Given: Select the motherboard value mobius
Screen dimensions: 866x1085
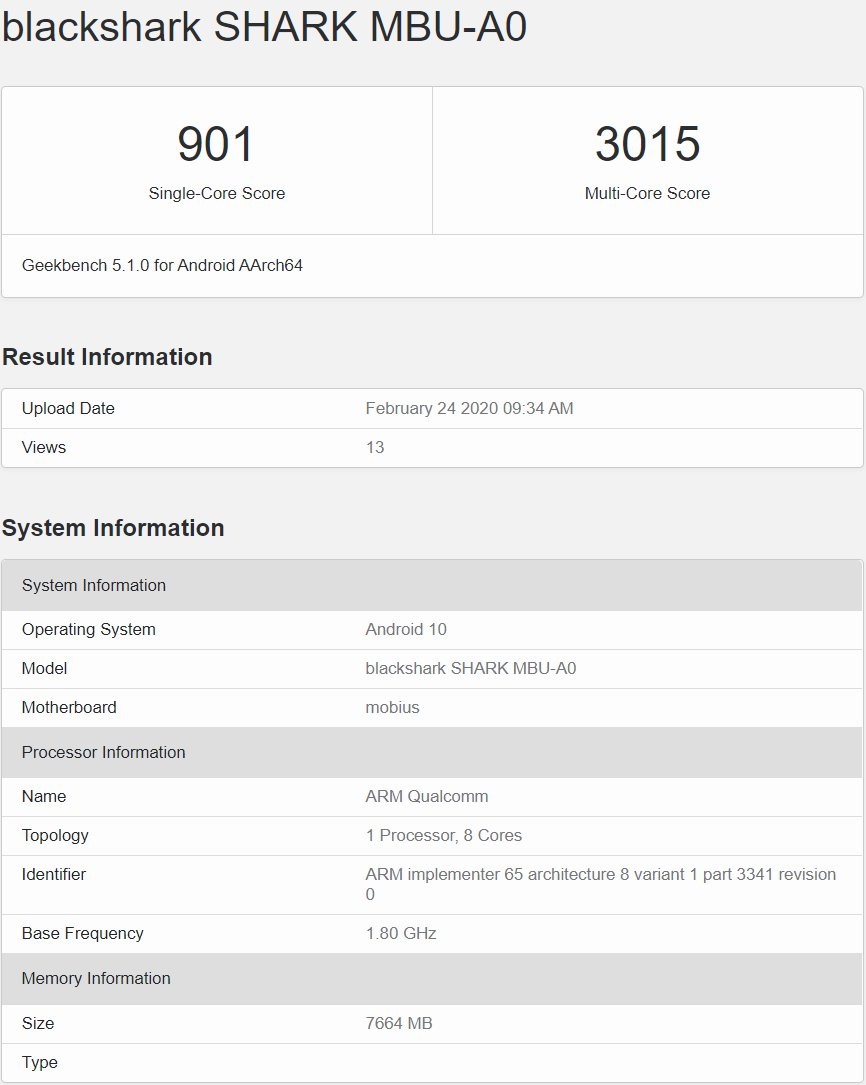Looking at the screenshot, I should pyautogui.click(x=393, y=707).
